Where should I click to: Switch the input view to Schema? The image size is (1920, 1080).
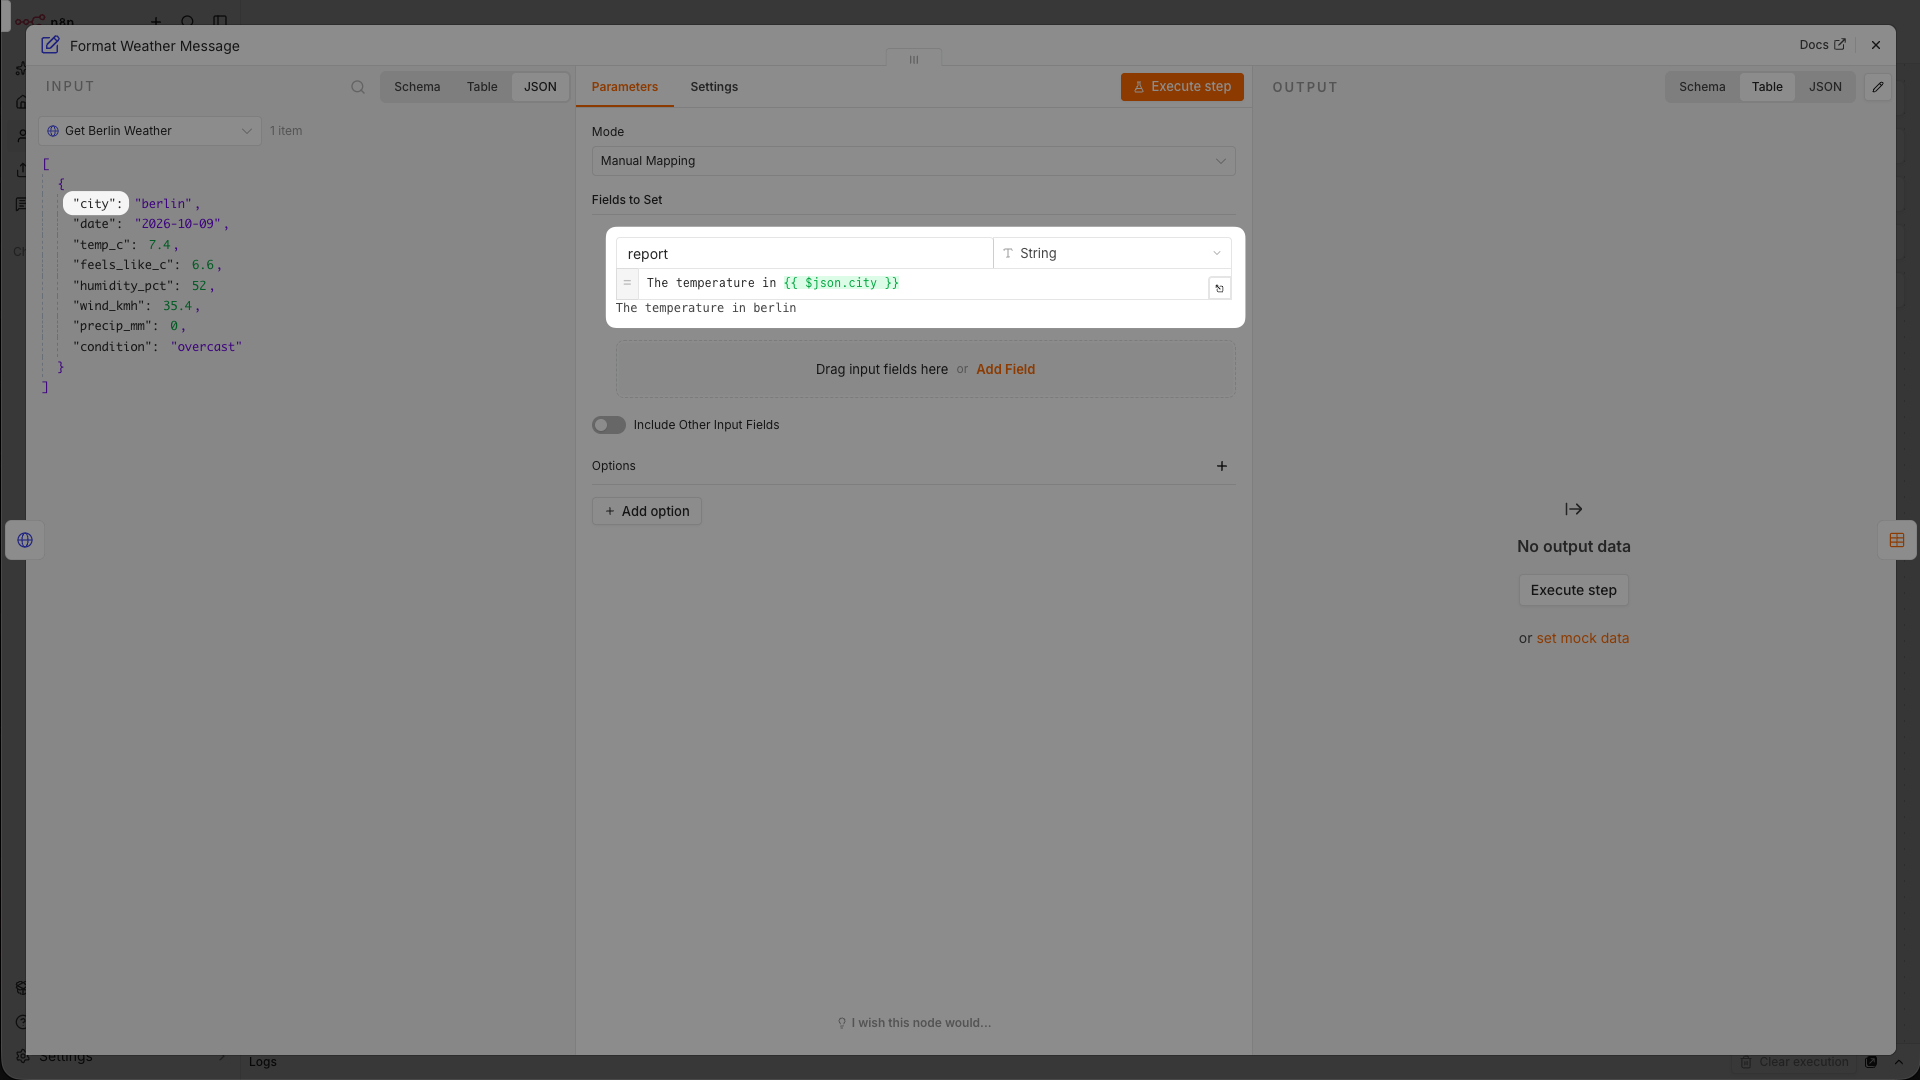pos(417,87)
